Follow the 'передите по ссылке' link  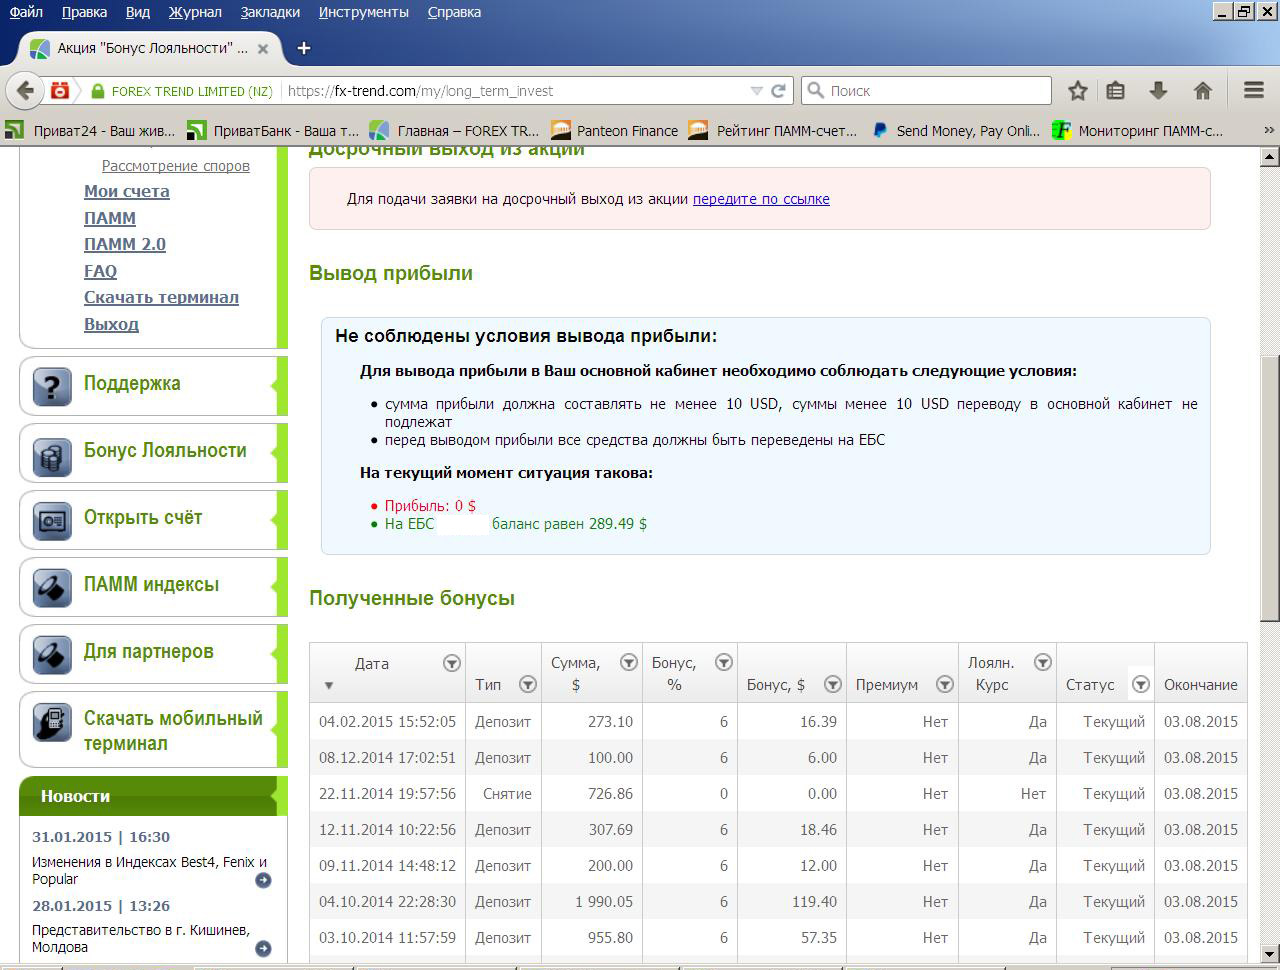(x=760, y=199)
